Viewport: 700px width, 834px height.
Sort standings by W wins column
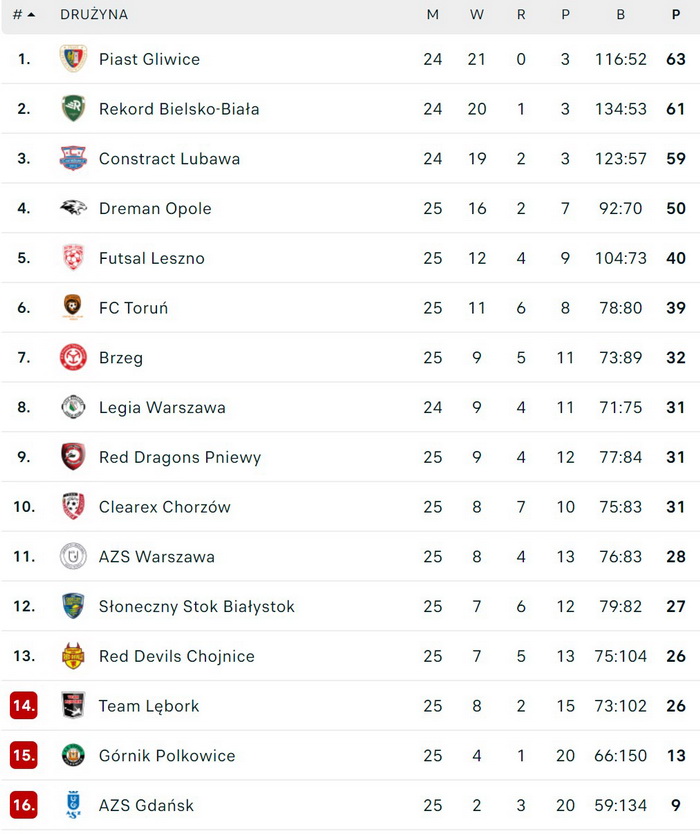pos(477,15)
